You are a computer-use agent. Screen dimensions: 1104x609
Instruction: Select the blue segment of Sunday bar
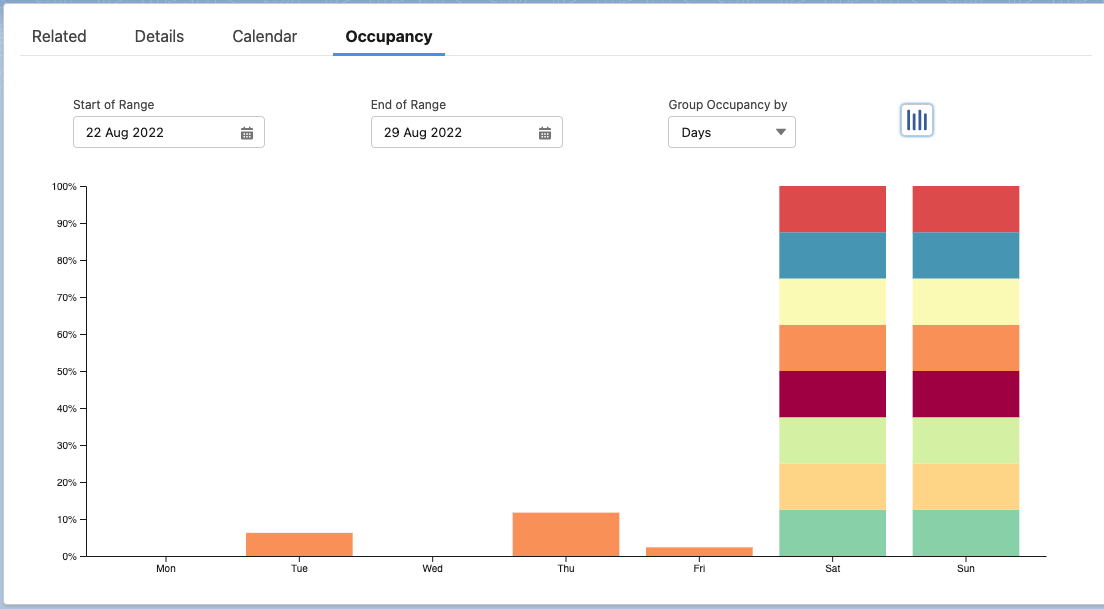click(965, 255)
